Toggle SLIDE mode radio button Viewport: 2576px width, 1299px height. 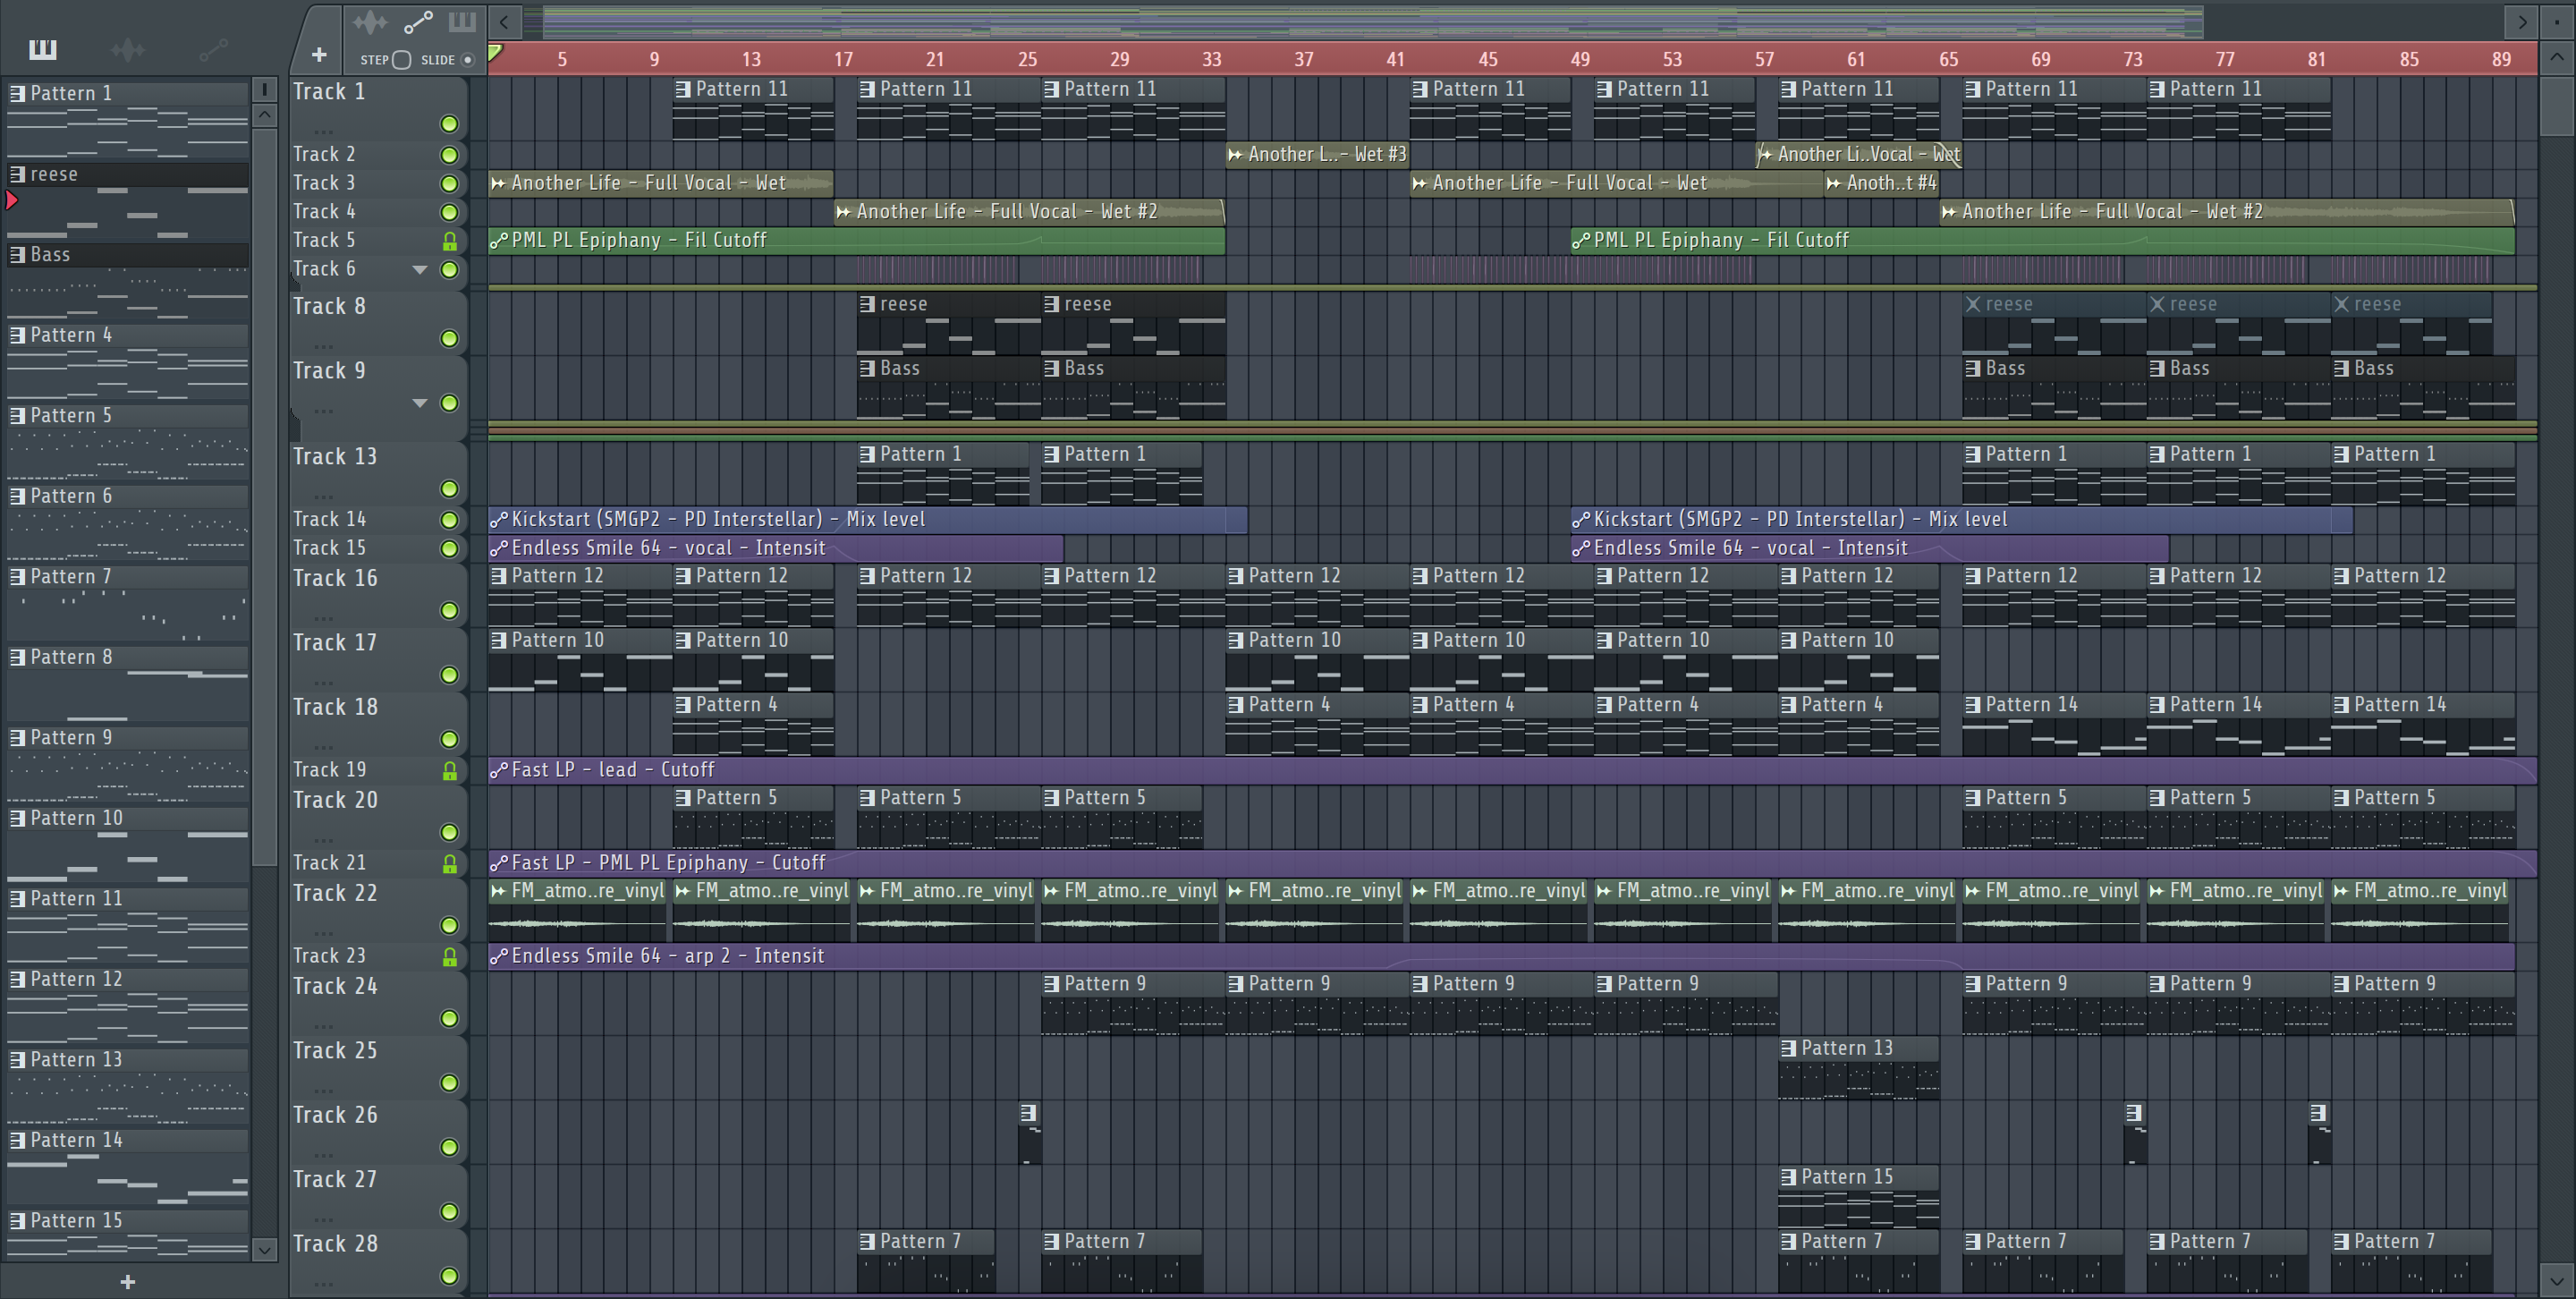click(467, 60)
